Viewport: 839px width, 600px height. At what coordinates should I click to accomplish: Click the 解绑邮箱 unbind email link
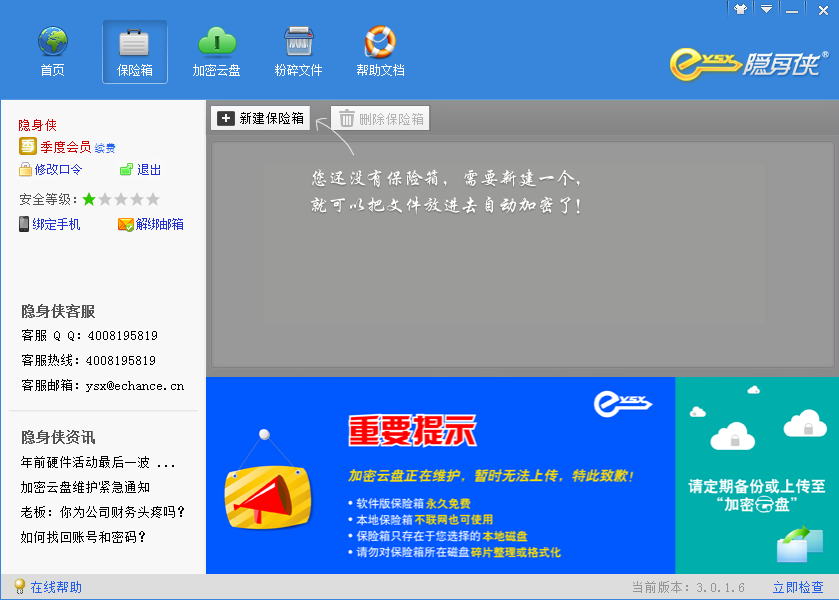tap(159, 224)
